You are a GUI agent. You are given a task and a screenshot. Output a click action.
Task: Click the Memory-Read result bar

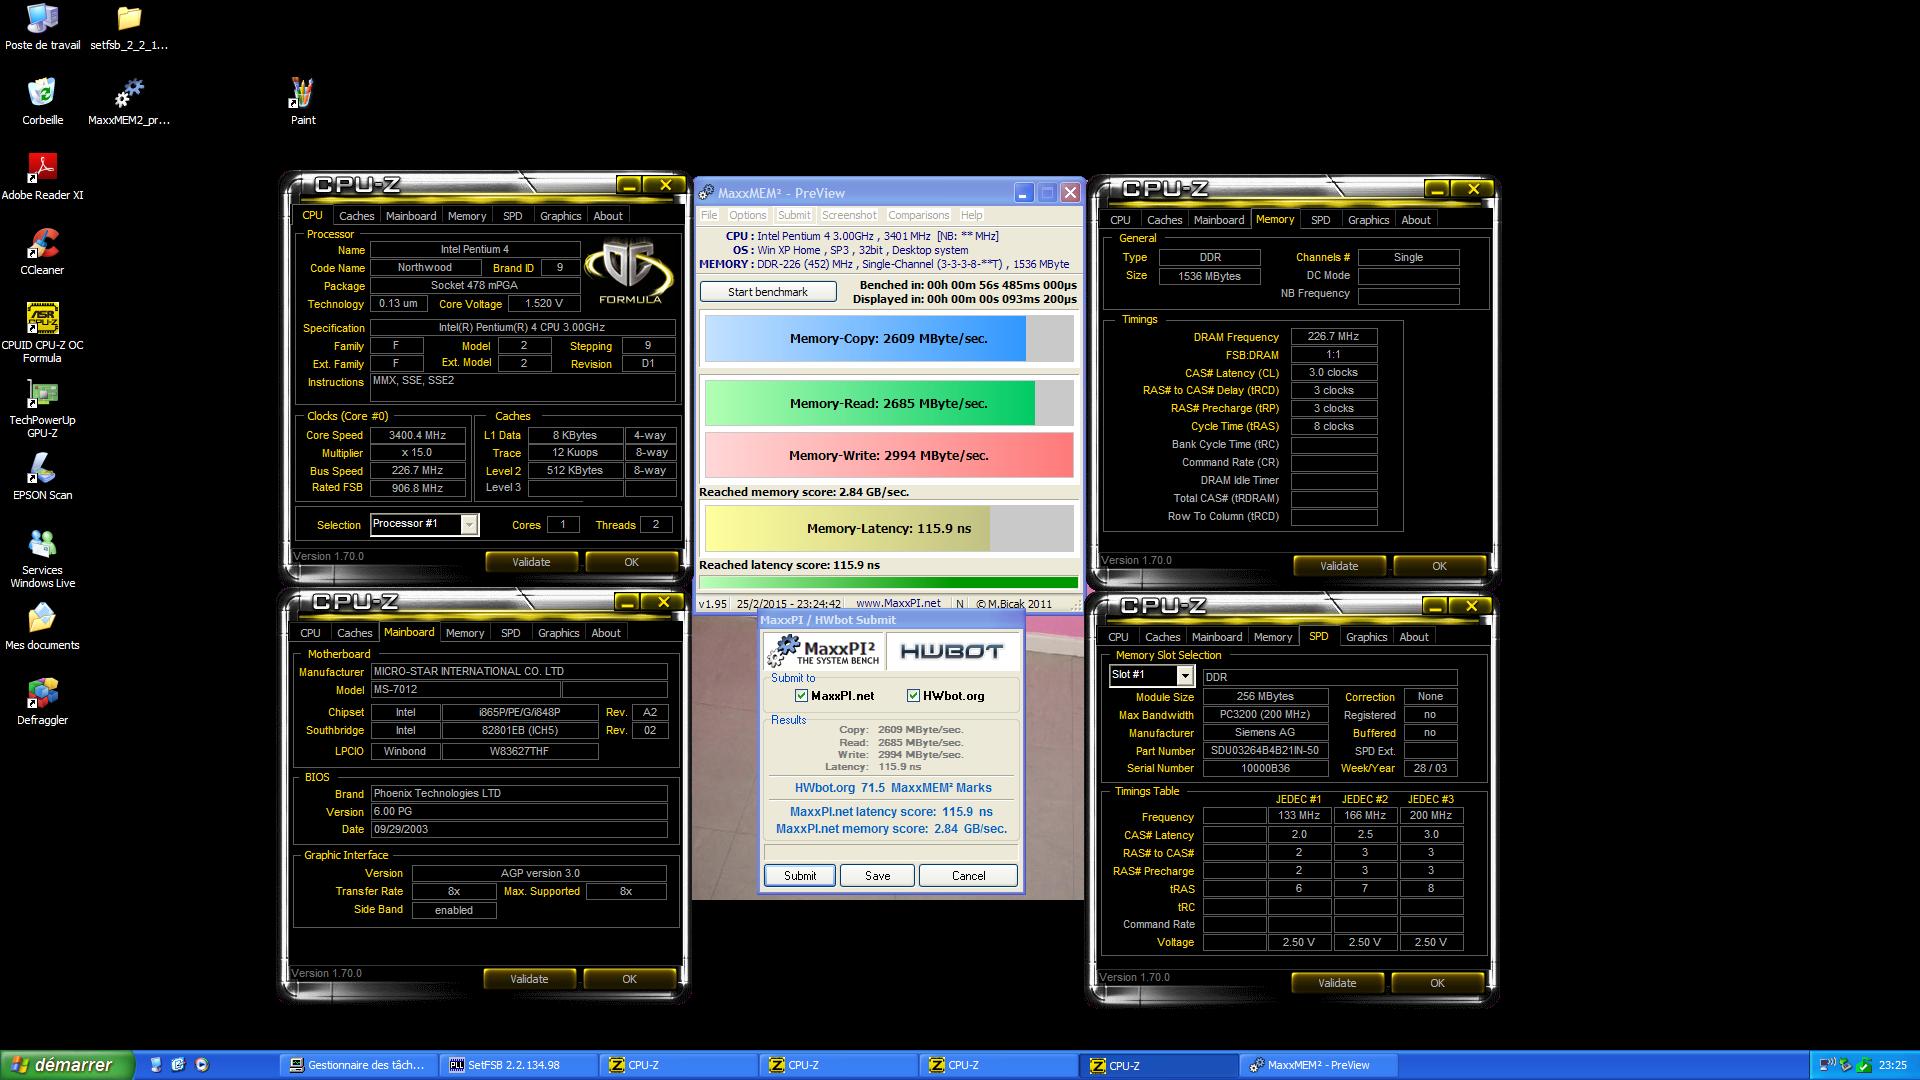tap(889, 403)
